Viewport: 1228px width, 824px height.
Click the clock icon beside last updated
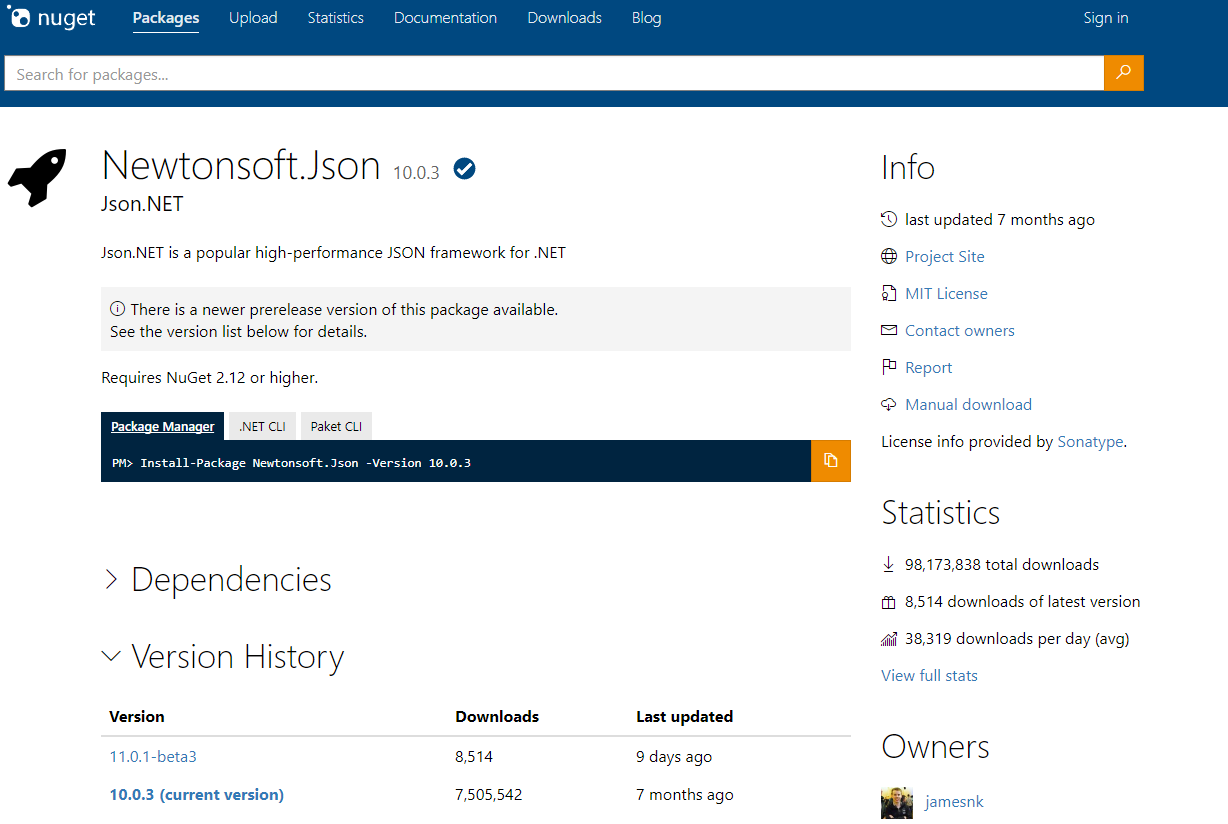pyautogui.click(x=889, y=219)
